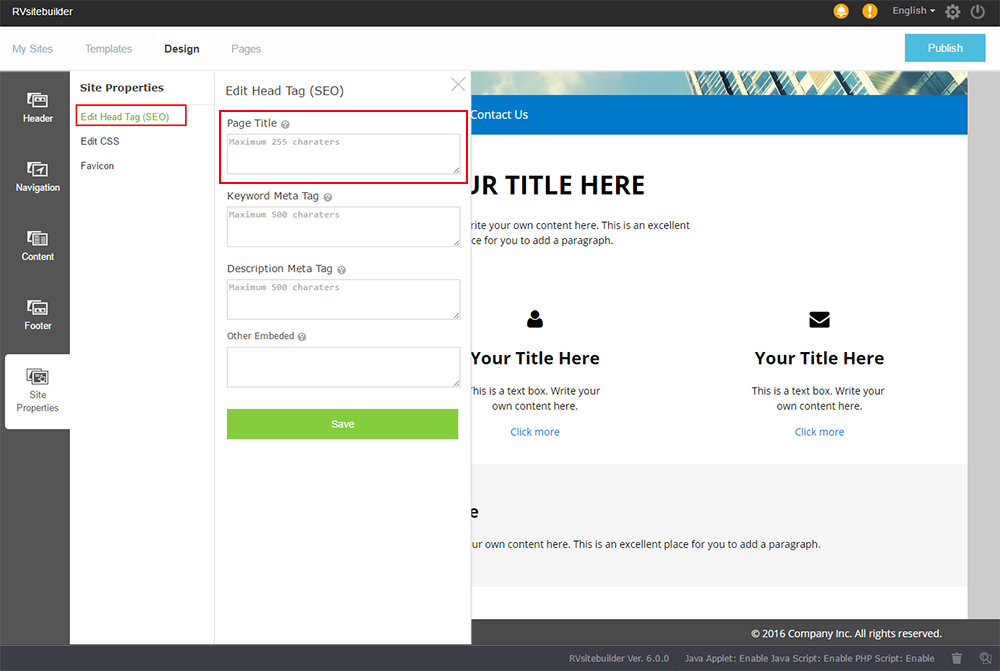Close the Edit Head Tag panel
1000x671 pixels.
458,85
